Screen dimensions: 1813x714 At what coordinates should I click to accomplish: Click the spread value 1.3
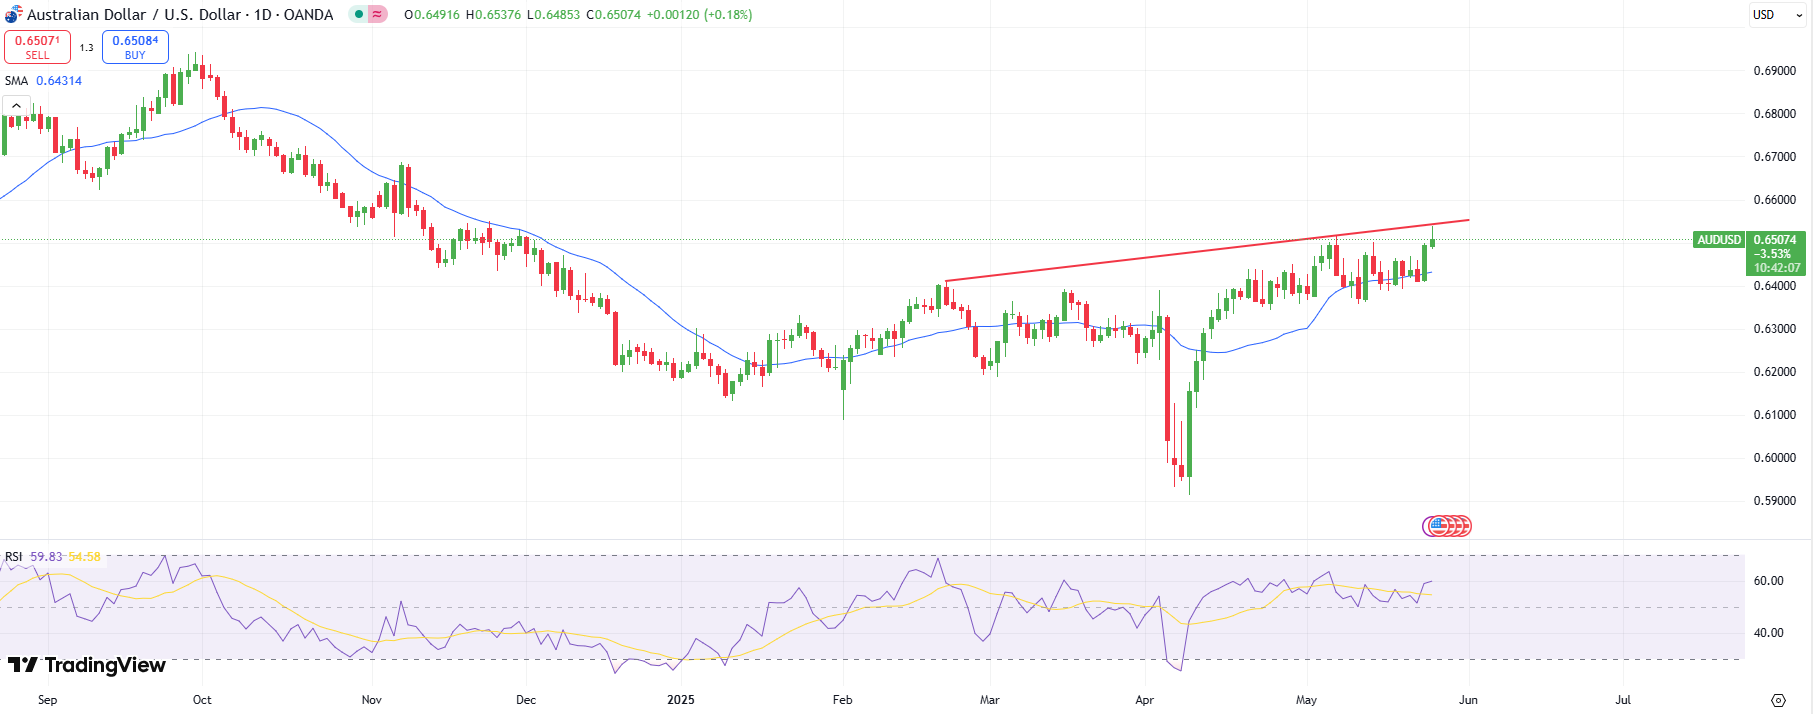86,48
